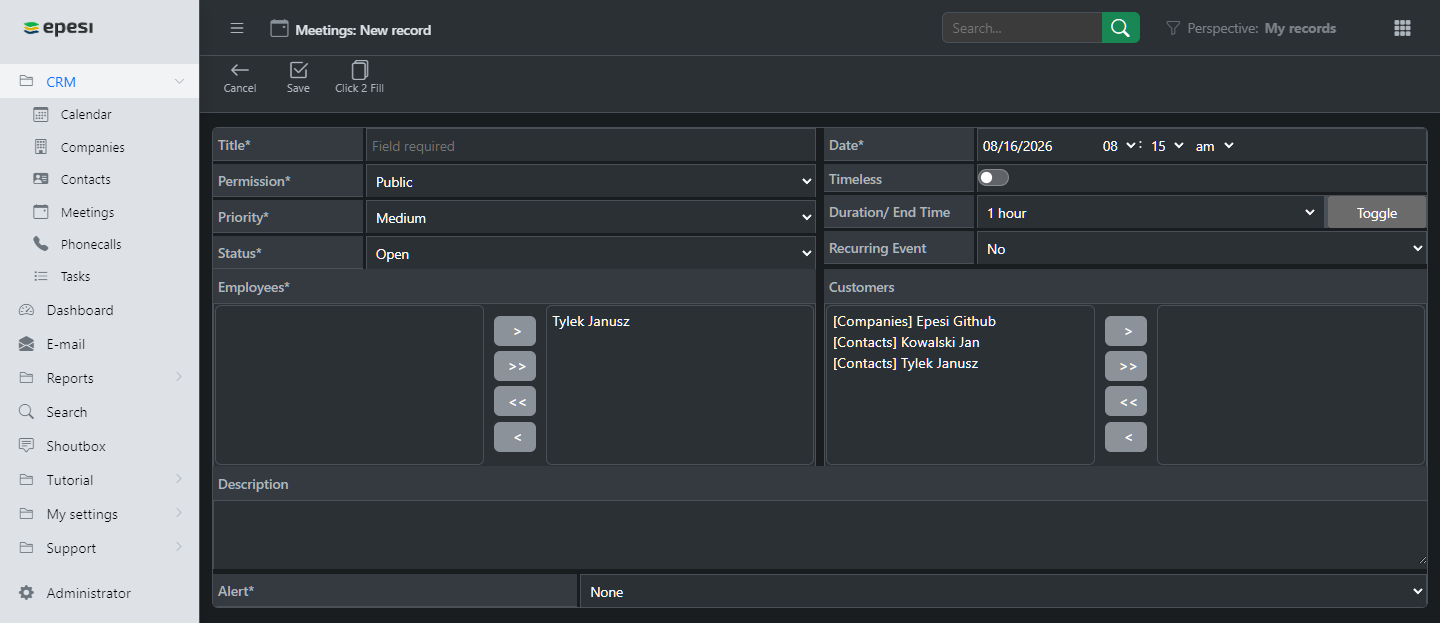The width and height of the screenshot is (1440, 623).
Task: Enable the Timeless toggle switch
Action: tap(993, 178)
